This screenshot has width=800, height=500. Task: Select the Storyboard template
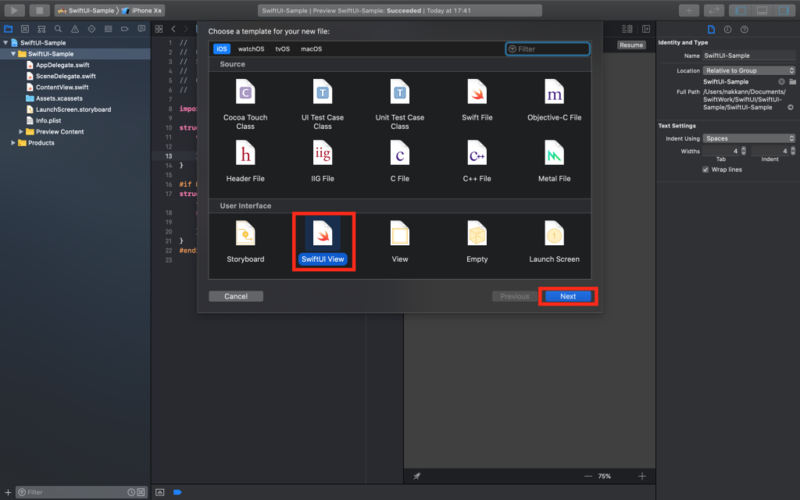tap(245, 242)
